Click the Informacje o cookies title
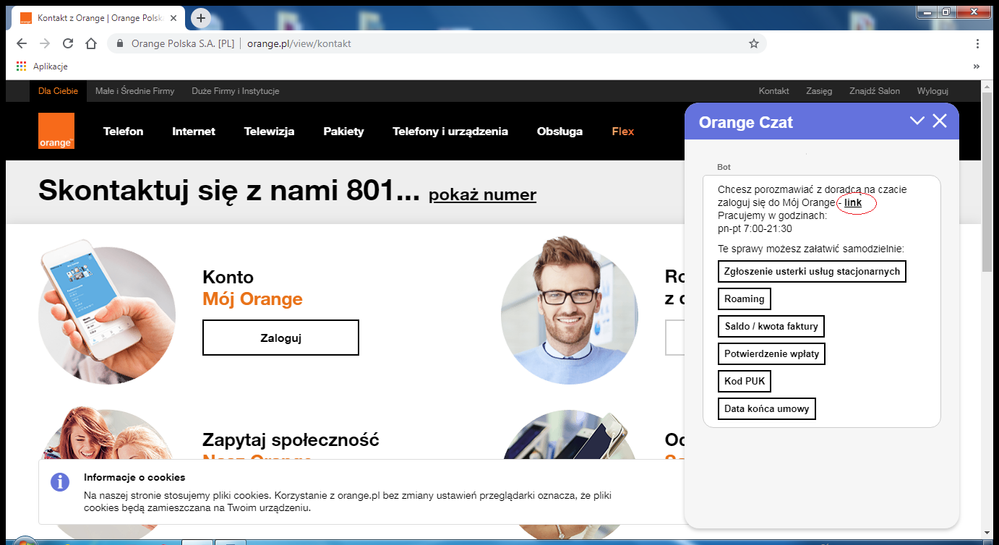Viewport: 999px width, 545px height. click(134, 477)
